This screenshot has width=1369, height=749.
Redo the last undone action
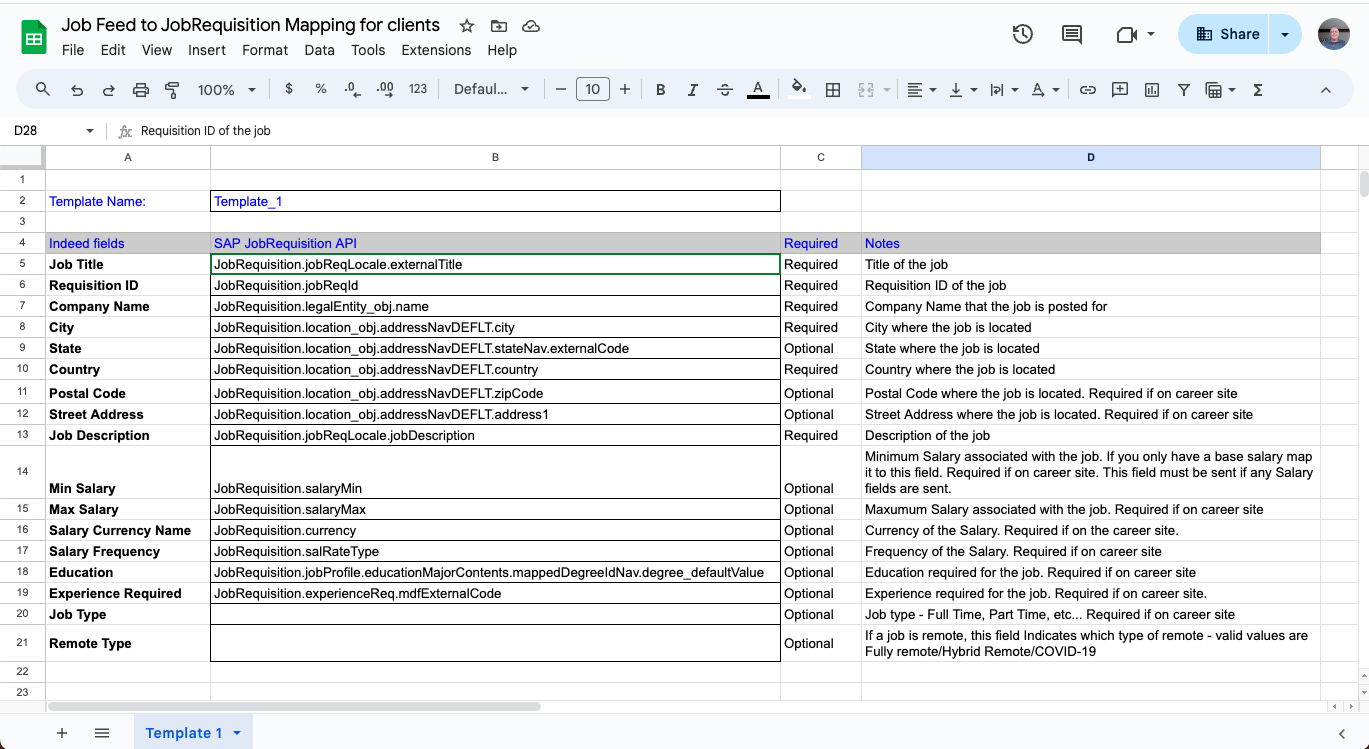click(109, 89)
